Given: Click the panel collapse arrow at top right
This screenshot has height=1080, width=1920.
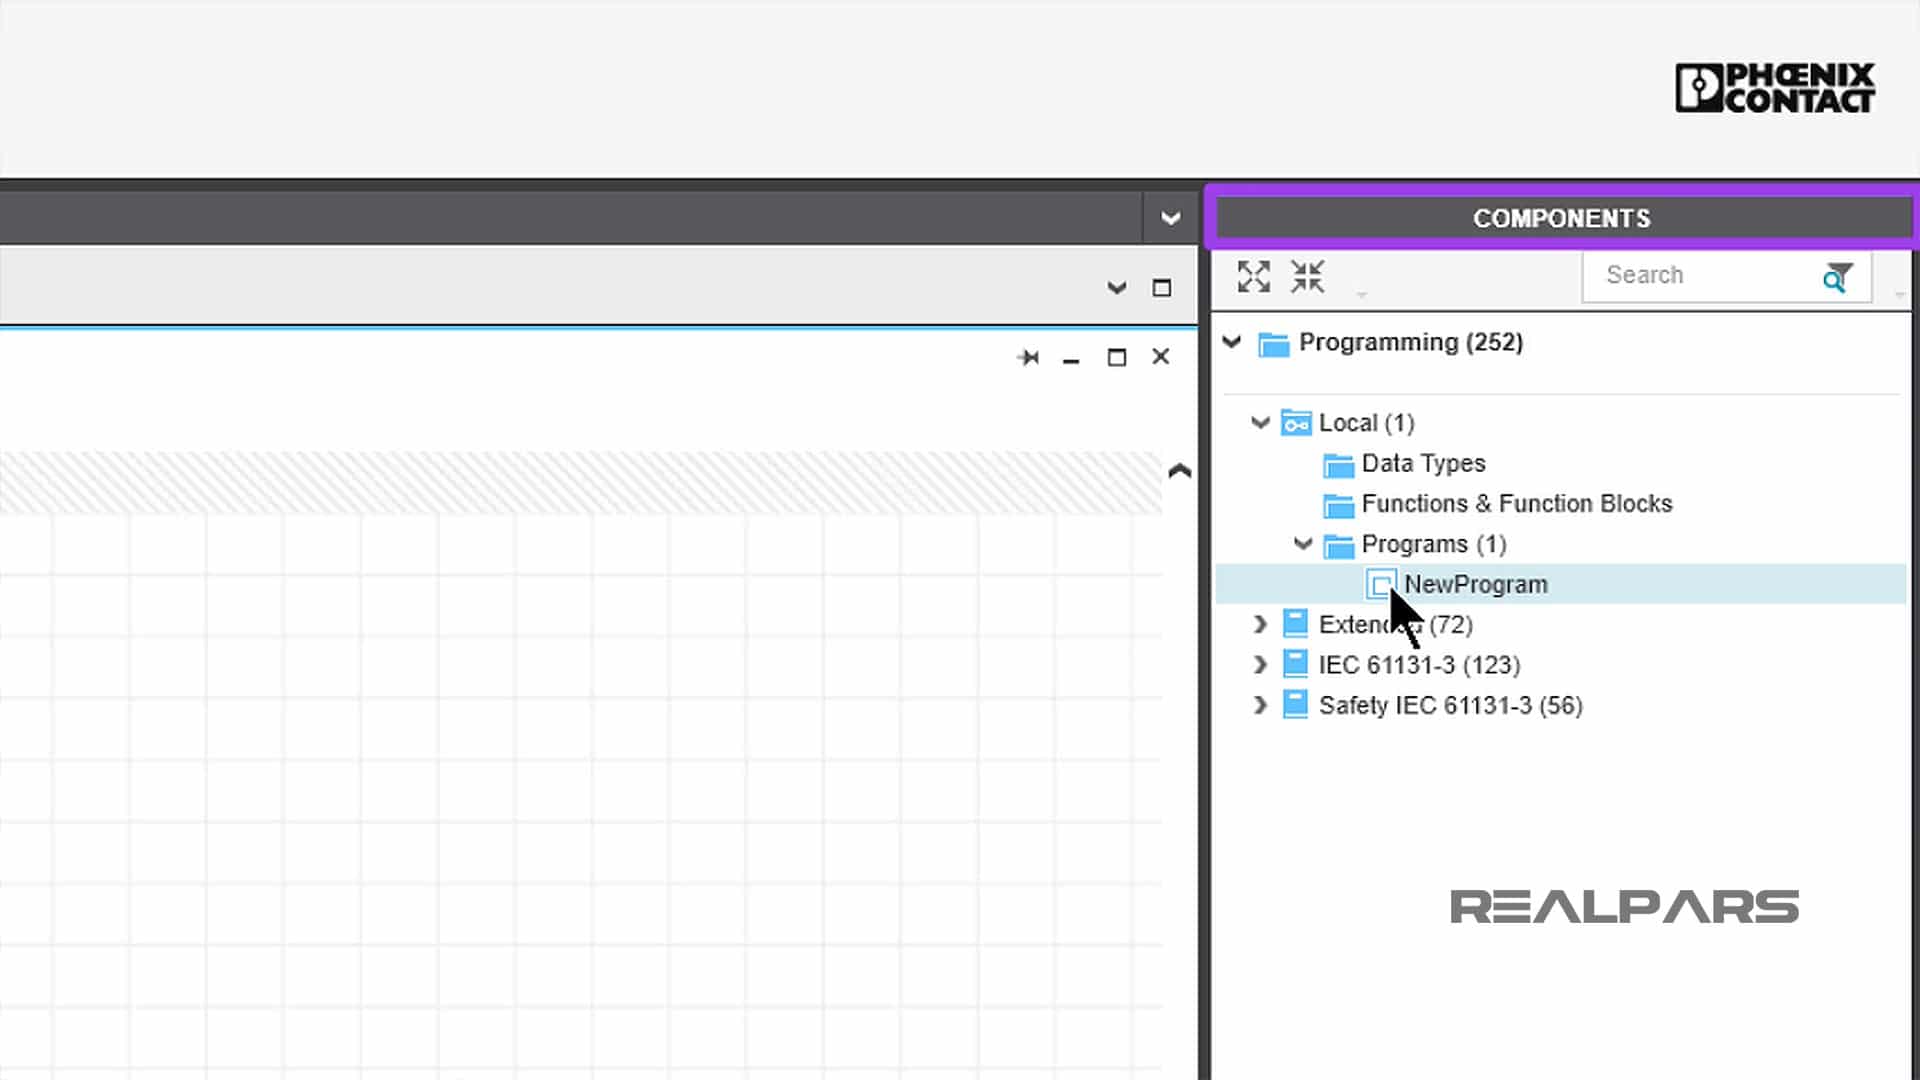Looking at the screenshot, I should click(1171, 218).
